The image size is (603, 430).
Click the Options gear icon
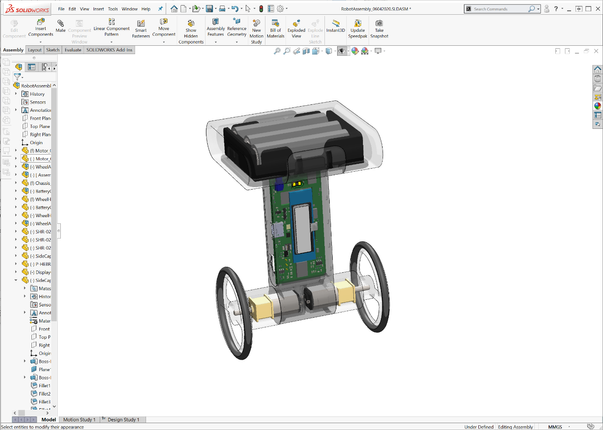[x=280, y=8]
